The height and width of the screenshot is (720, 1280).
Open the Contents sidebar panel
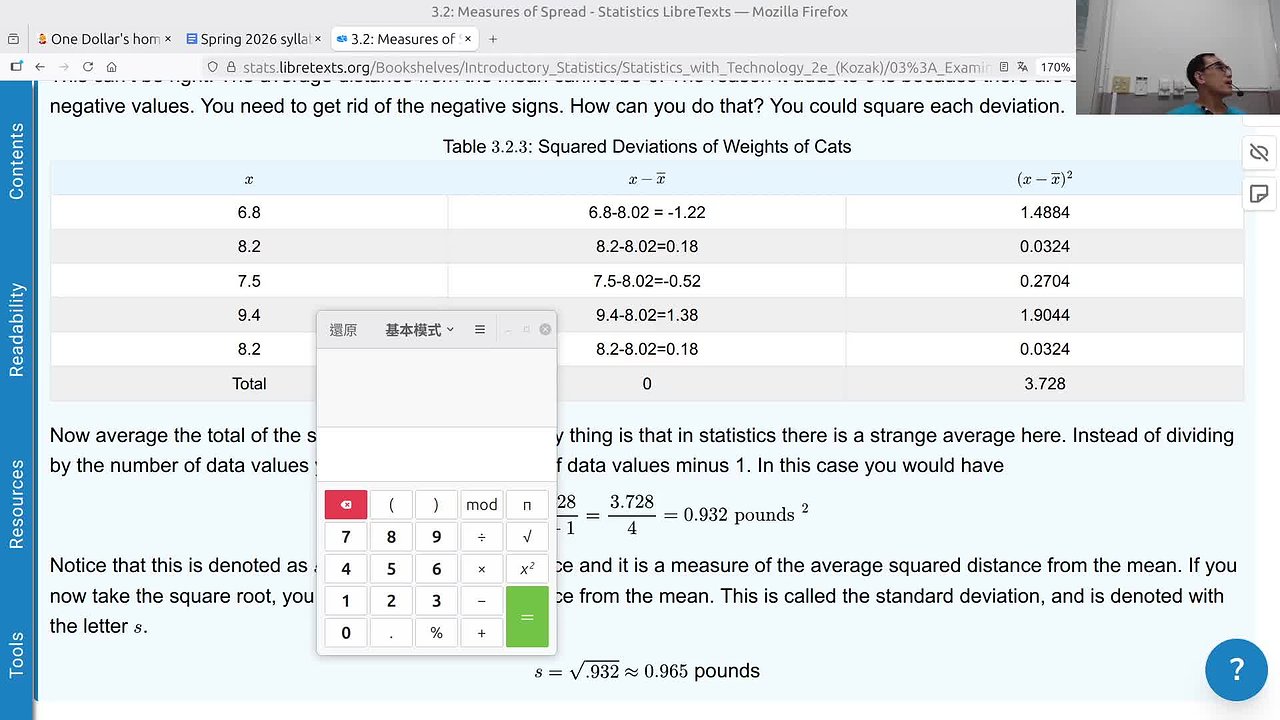[17, 161]
